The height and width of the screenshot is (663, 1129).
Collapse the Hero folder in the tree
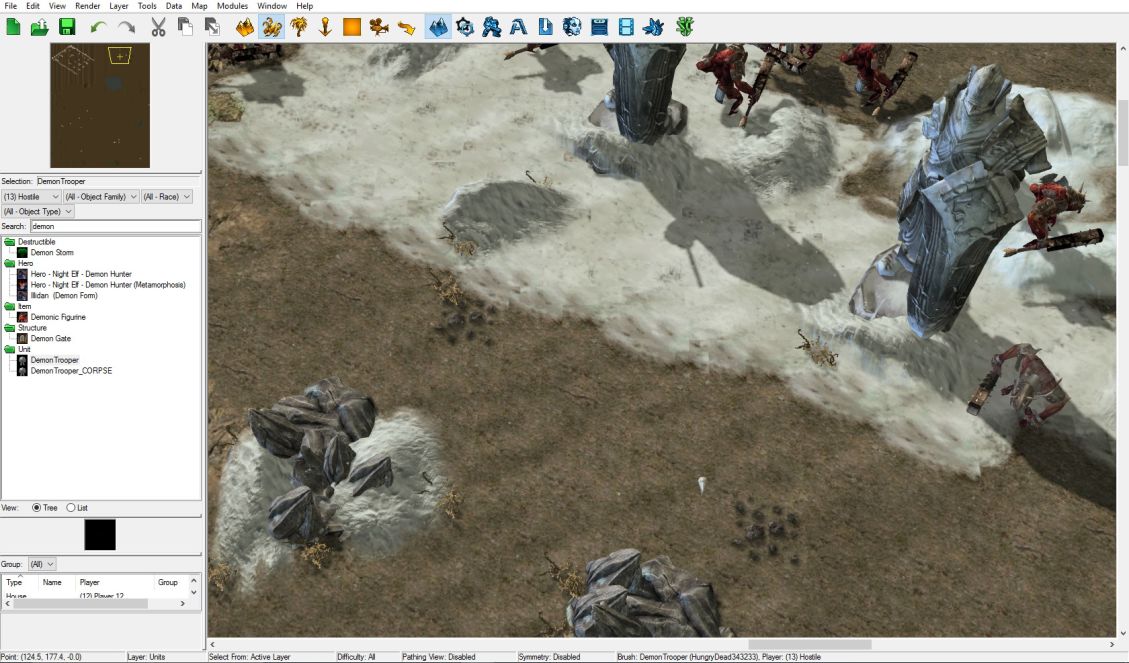coord(9,263)
